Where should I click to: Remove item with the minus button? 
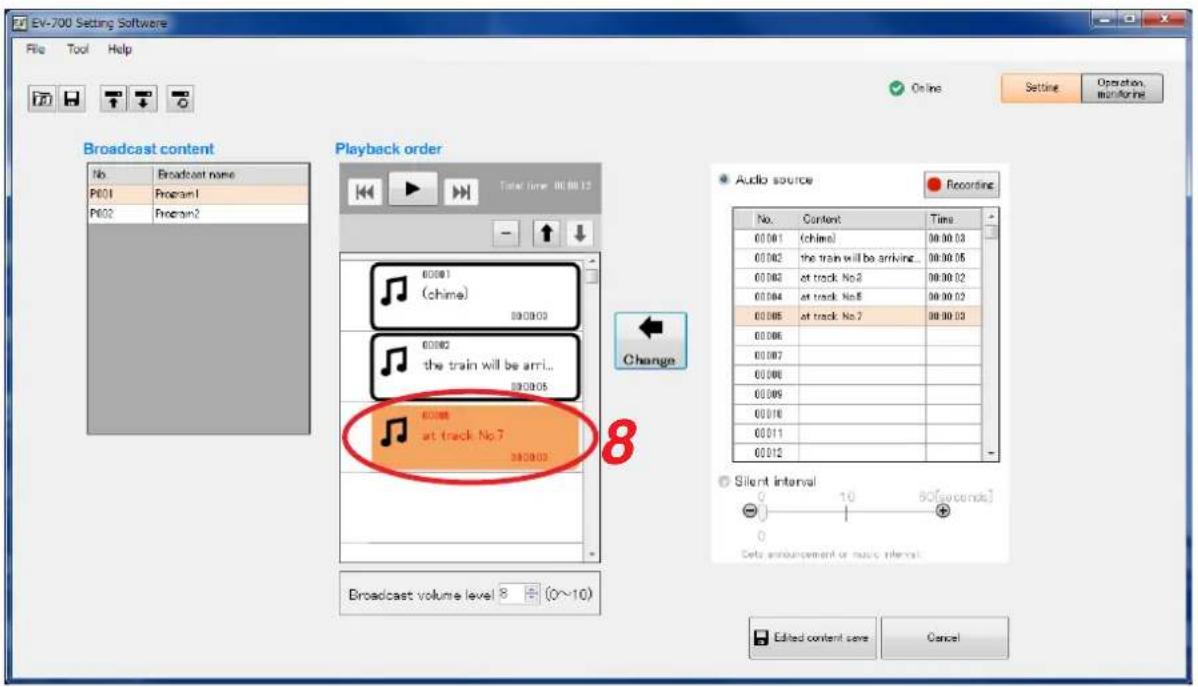point(506,233)
